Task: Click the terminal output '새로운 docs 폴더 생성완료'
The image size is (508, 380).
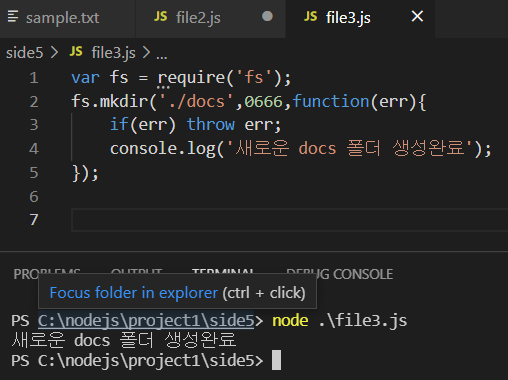Action: 124,340
